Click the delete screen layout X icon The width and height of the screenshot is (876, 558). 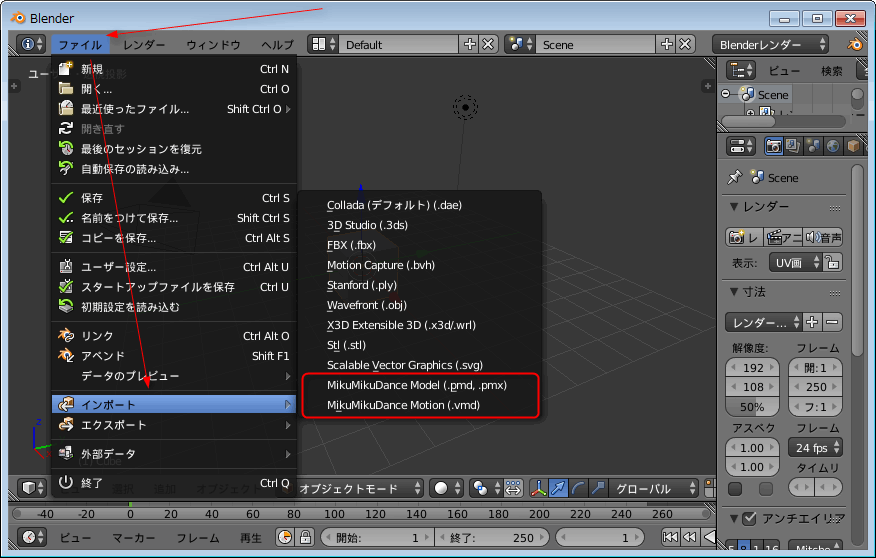488,44
